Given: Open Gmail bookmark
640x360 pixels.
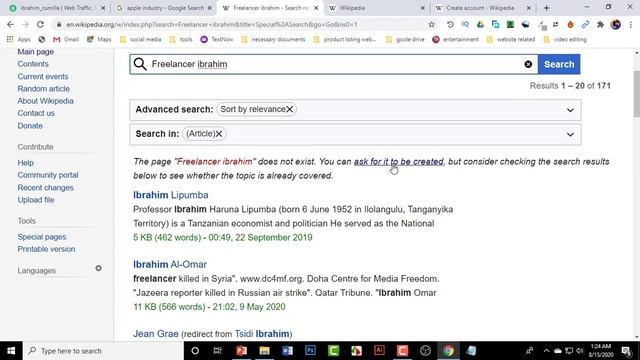Looking at the screenshot, I should coord(66,40).
